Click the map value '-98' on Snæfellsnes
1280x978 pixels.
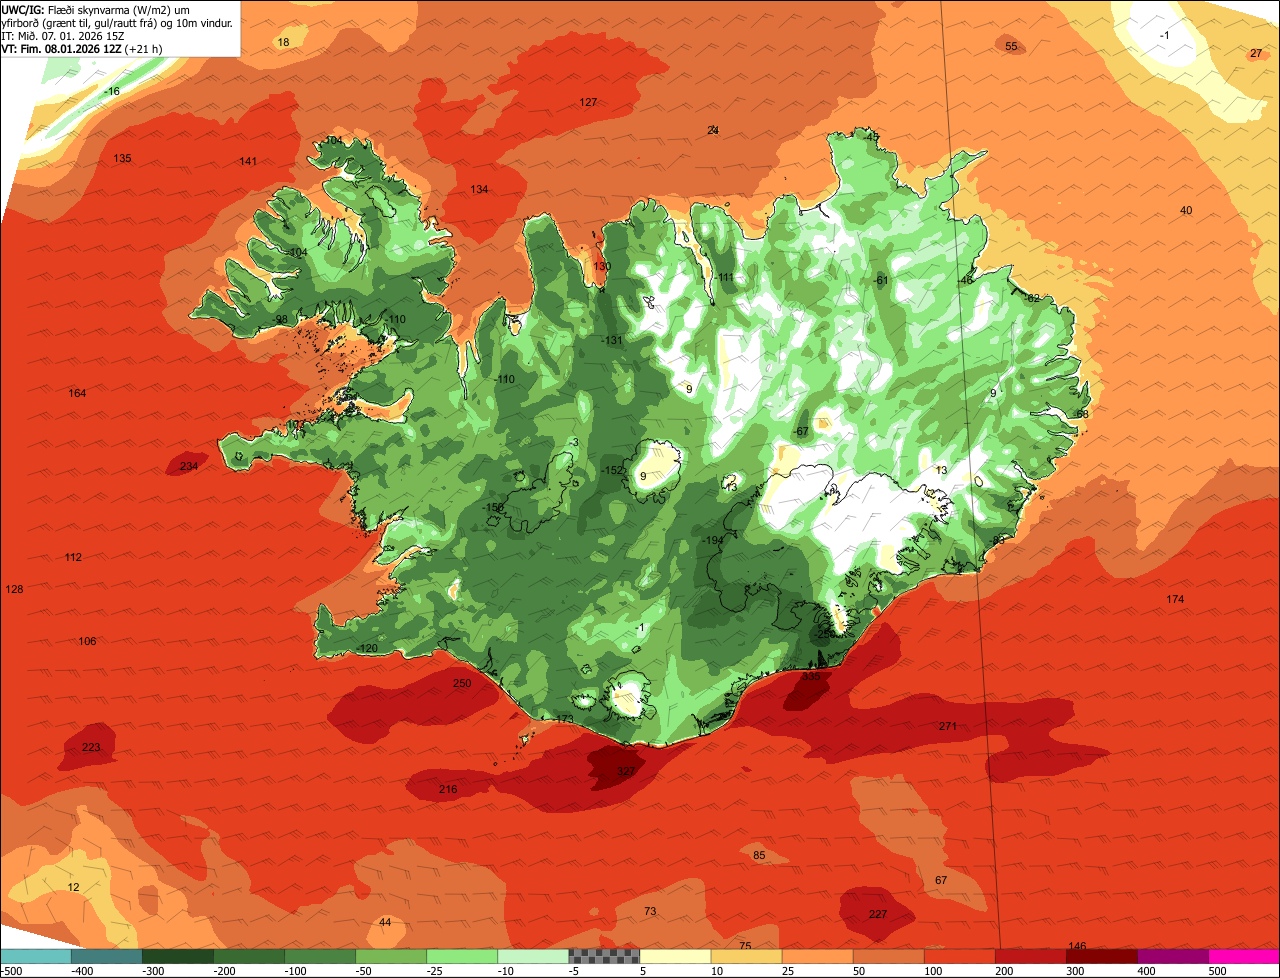point(281,319)
